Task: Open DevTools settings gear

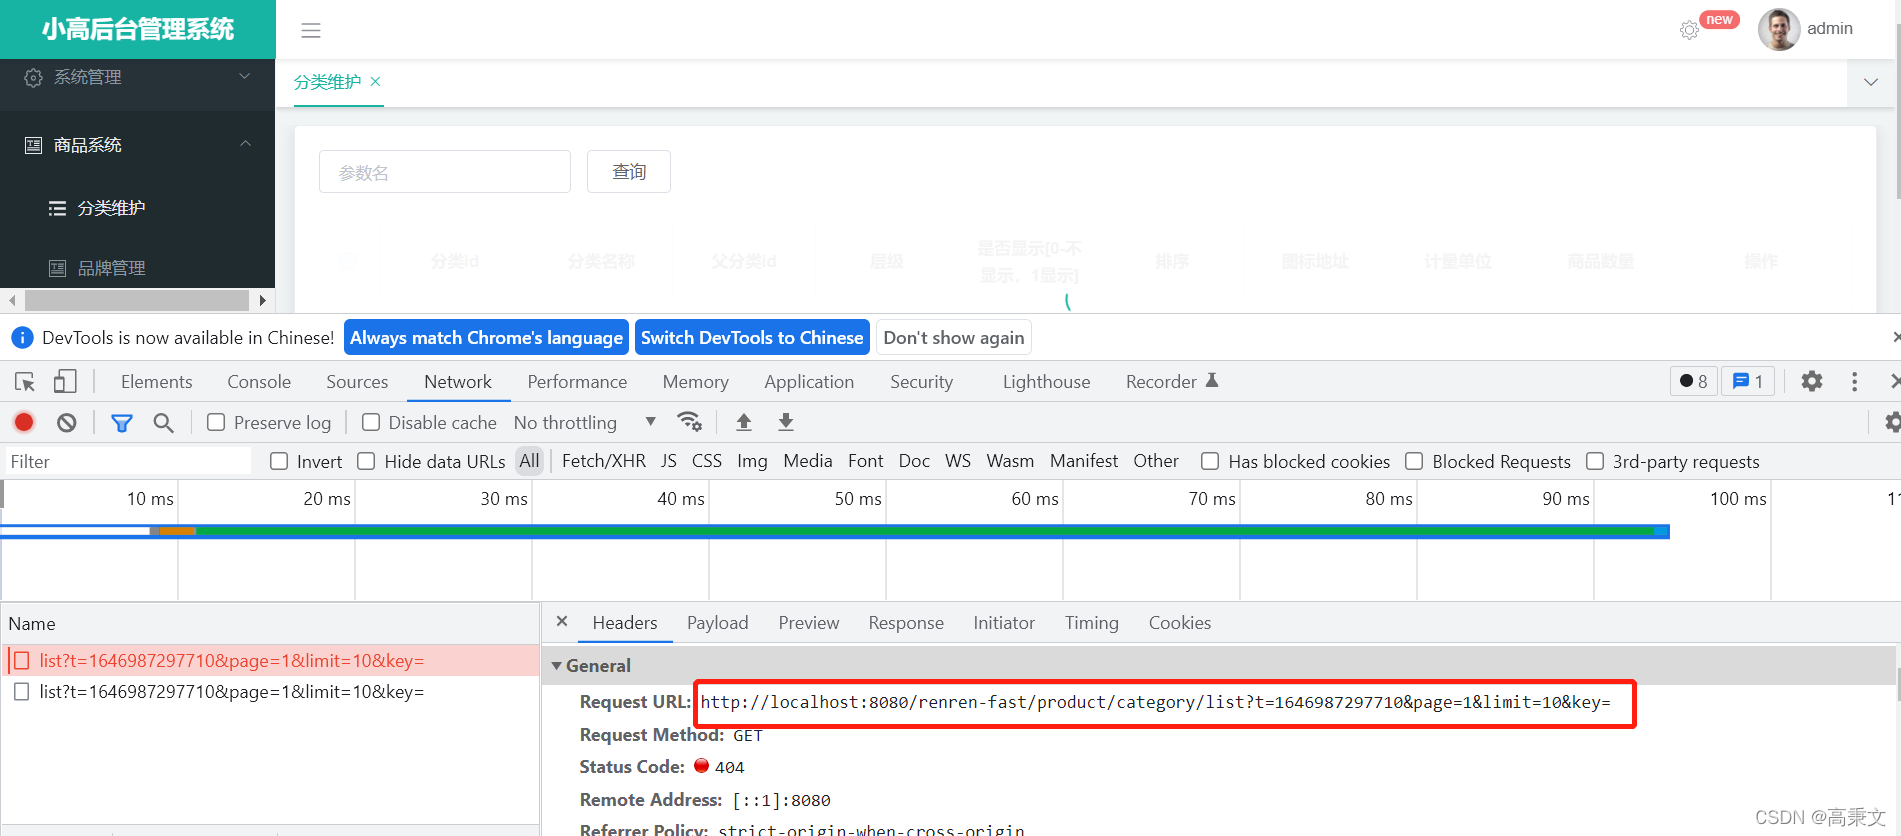Action: tap(1812, 381)
